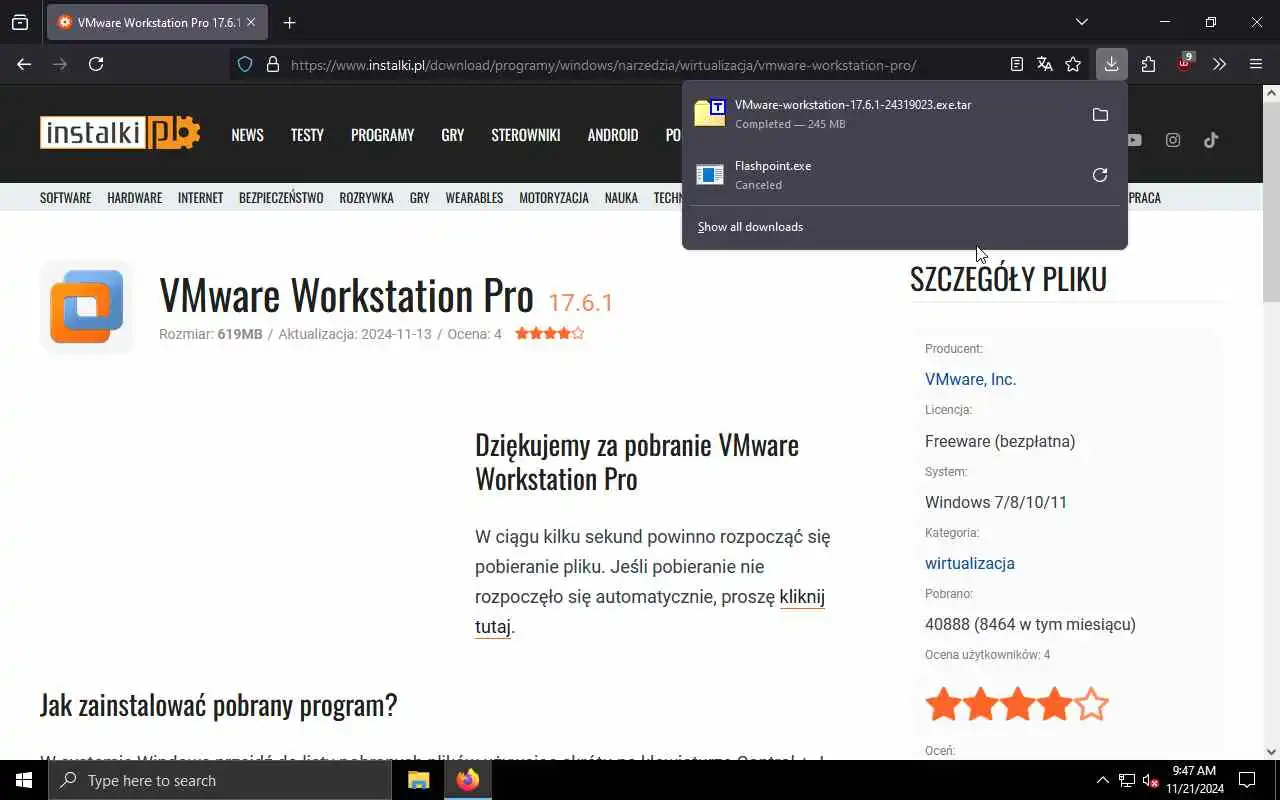
Task: Toggle the downloads panel button
Action: 1111,64
